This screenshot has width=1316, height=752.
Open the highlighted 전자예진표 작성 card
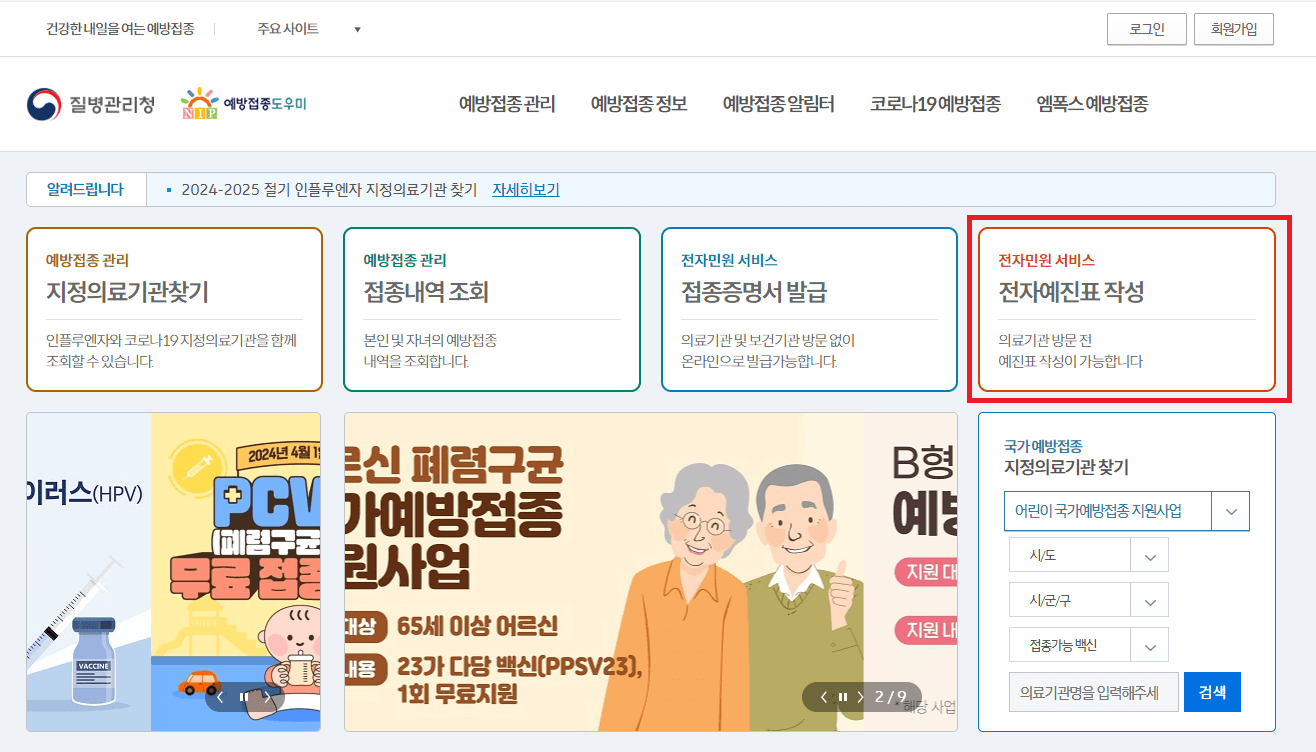point(1128,309)
